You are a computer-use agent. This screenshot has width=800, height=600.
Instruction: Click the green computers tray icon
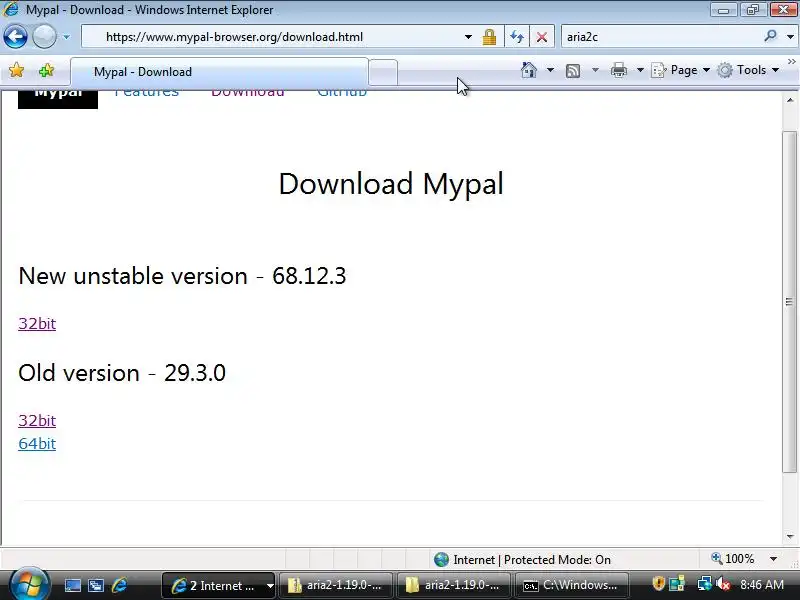tap(678, 584)
